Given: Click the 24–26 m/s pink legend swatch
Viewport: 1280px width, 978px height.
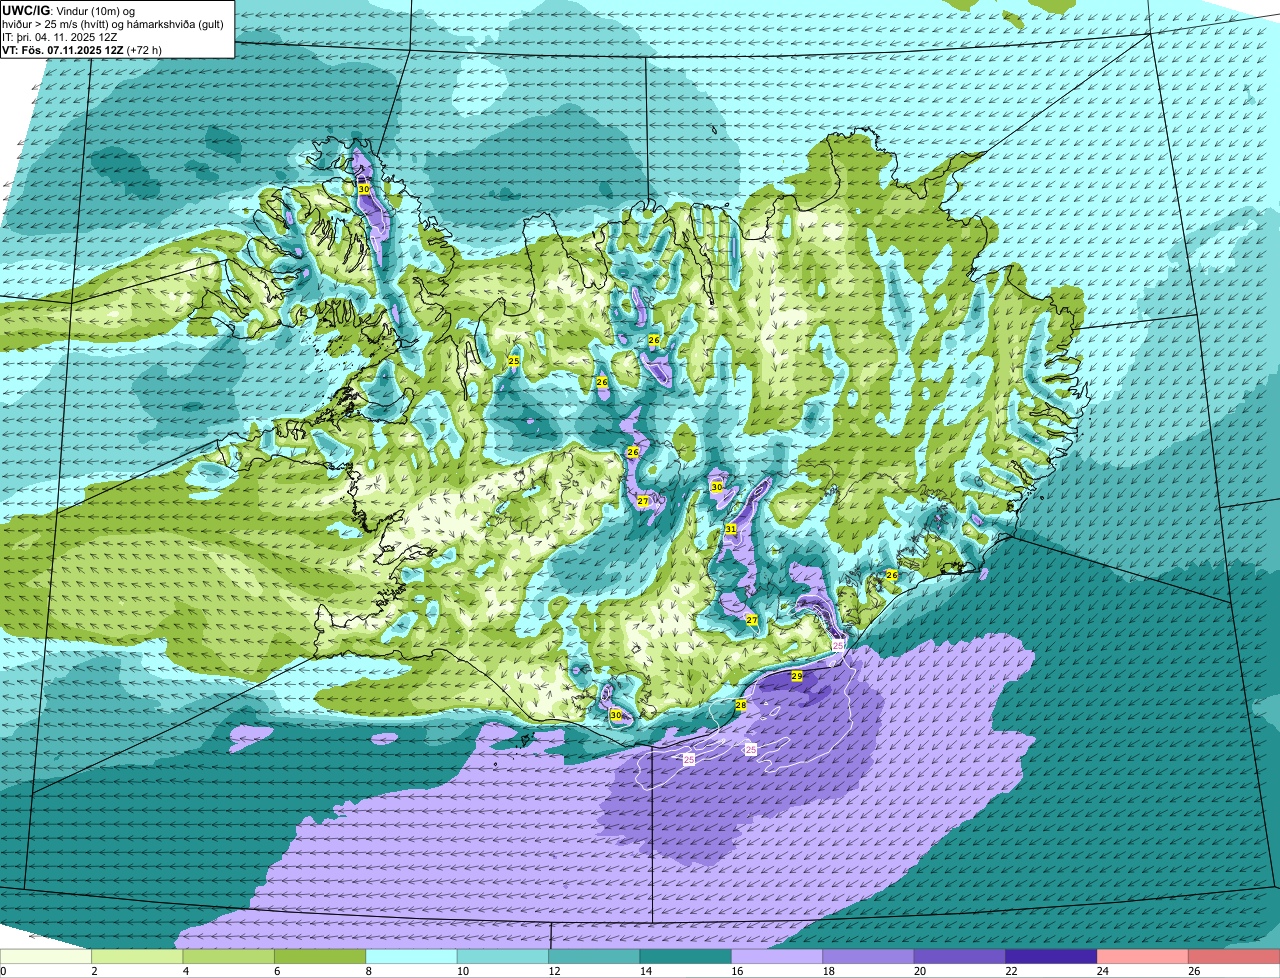Looking at the screenshot, I should (1143, 956).
